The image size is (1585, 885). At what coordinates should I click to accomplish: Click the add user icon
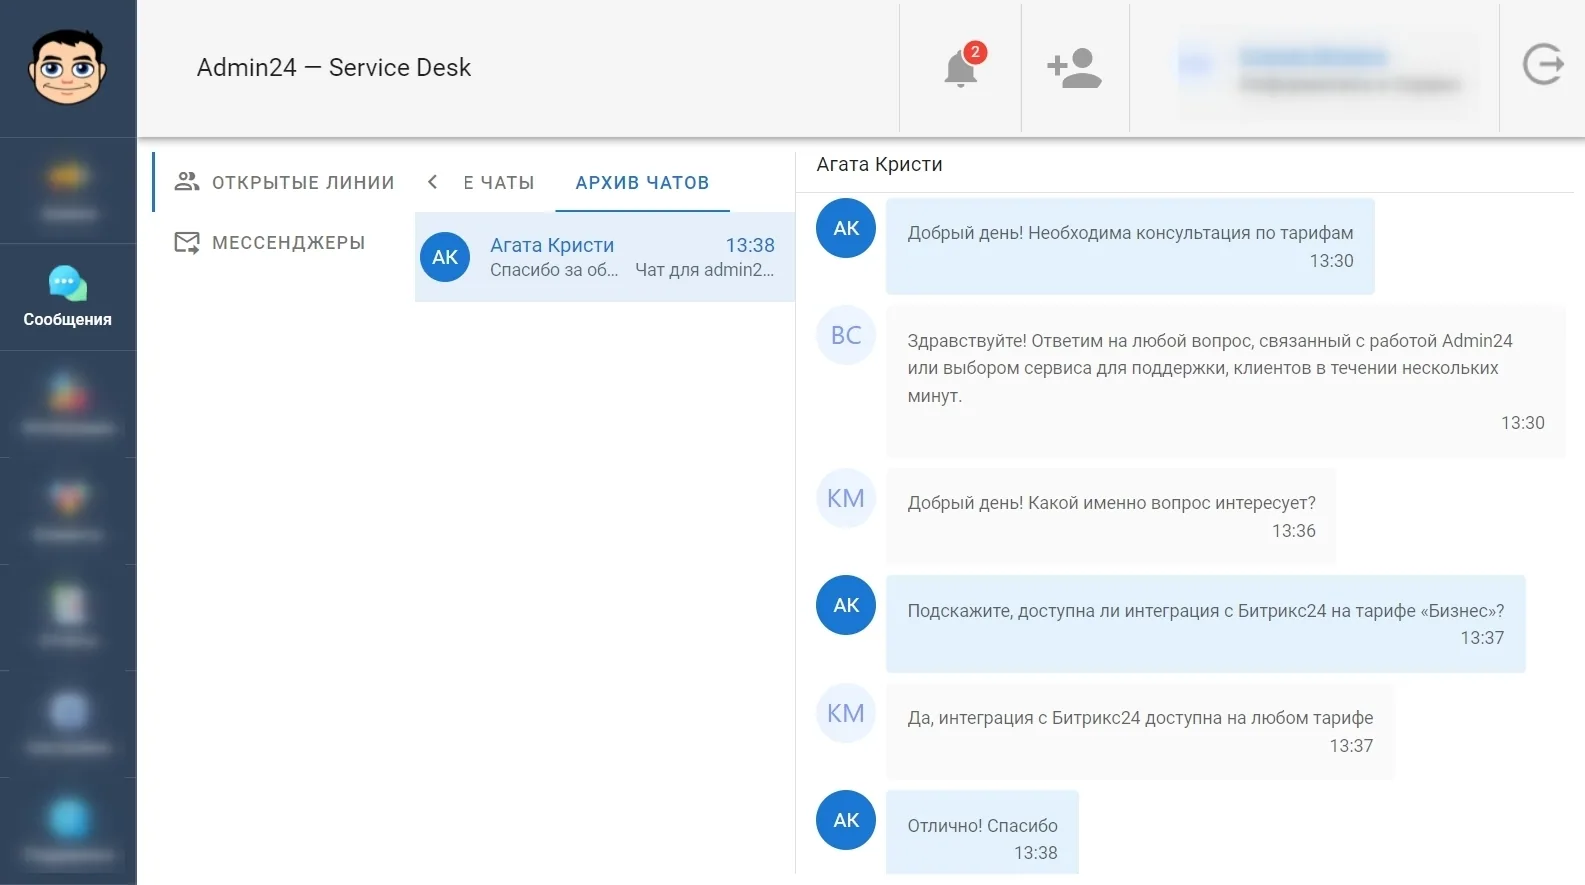coord(1075,68)
